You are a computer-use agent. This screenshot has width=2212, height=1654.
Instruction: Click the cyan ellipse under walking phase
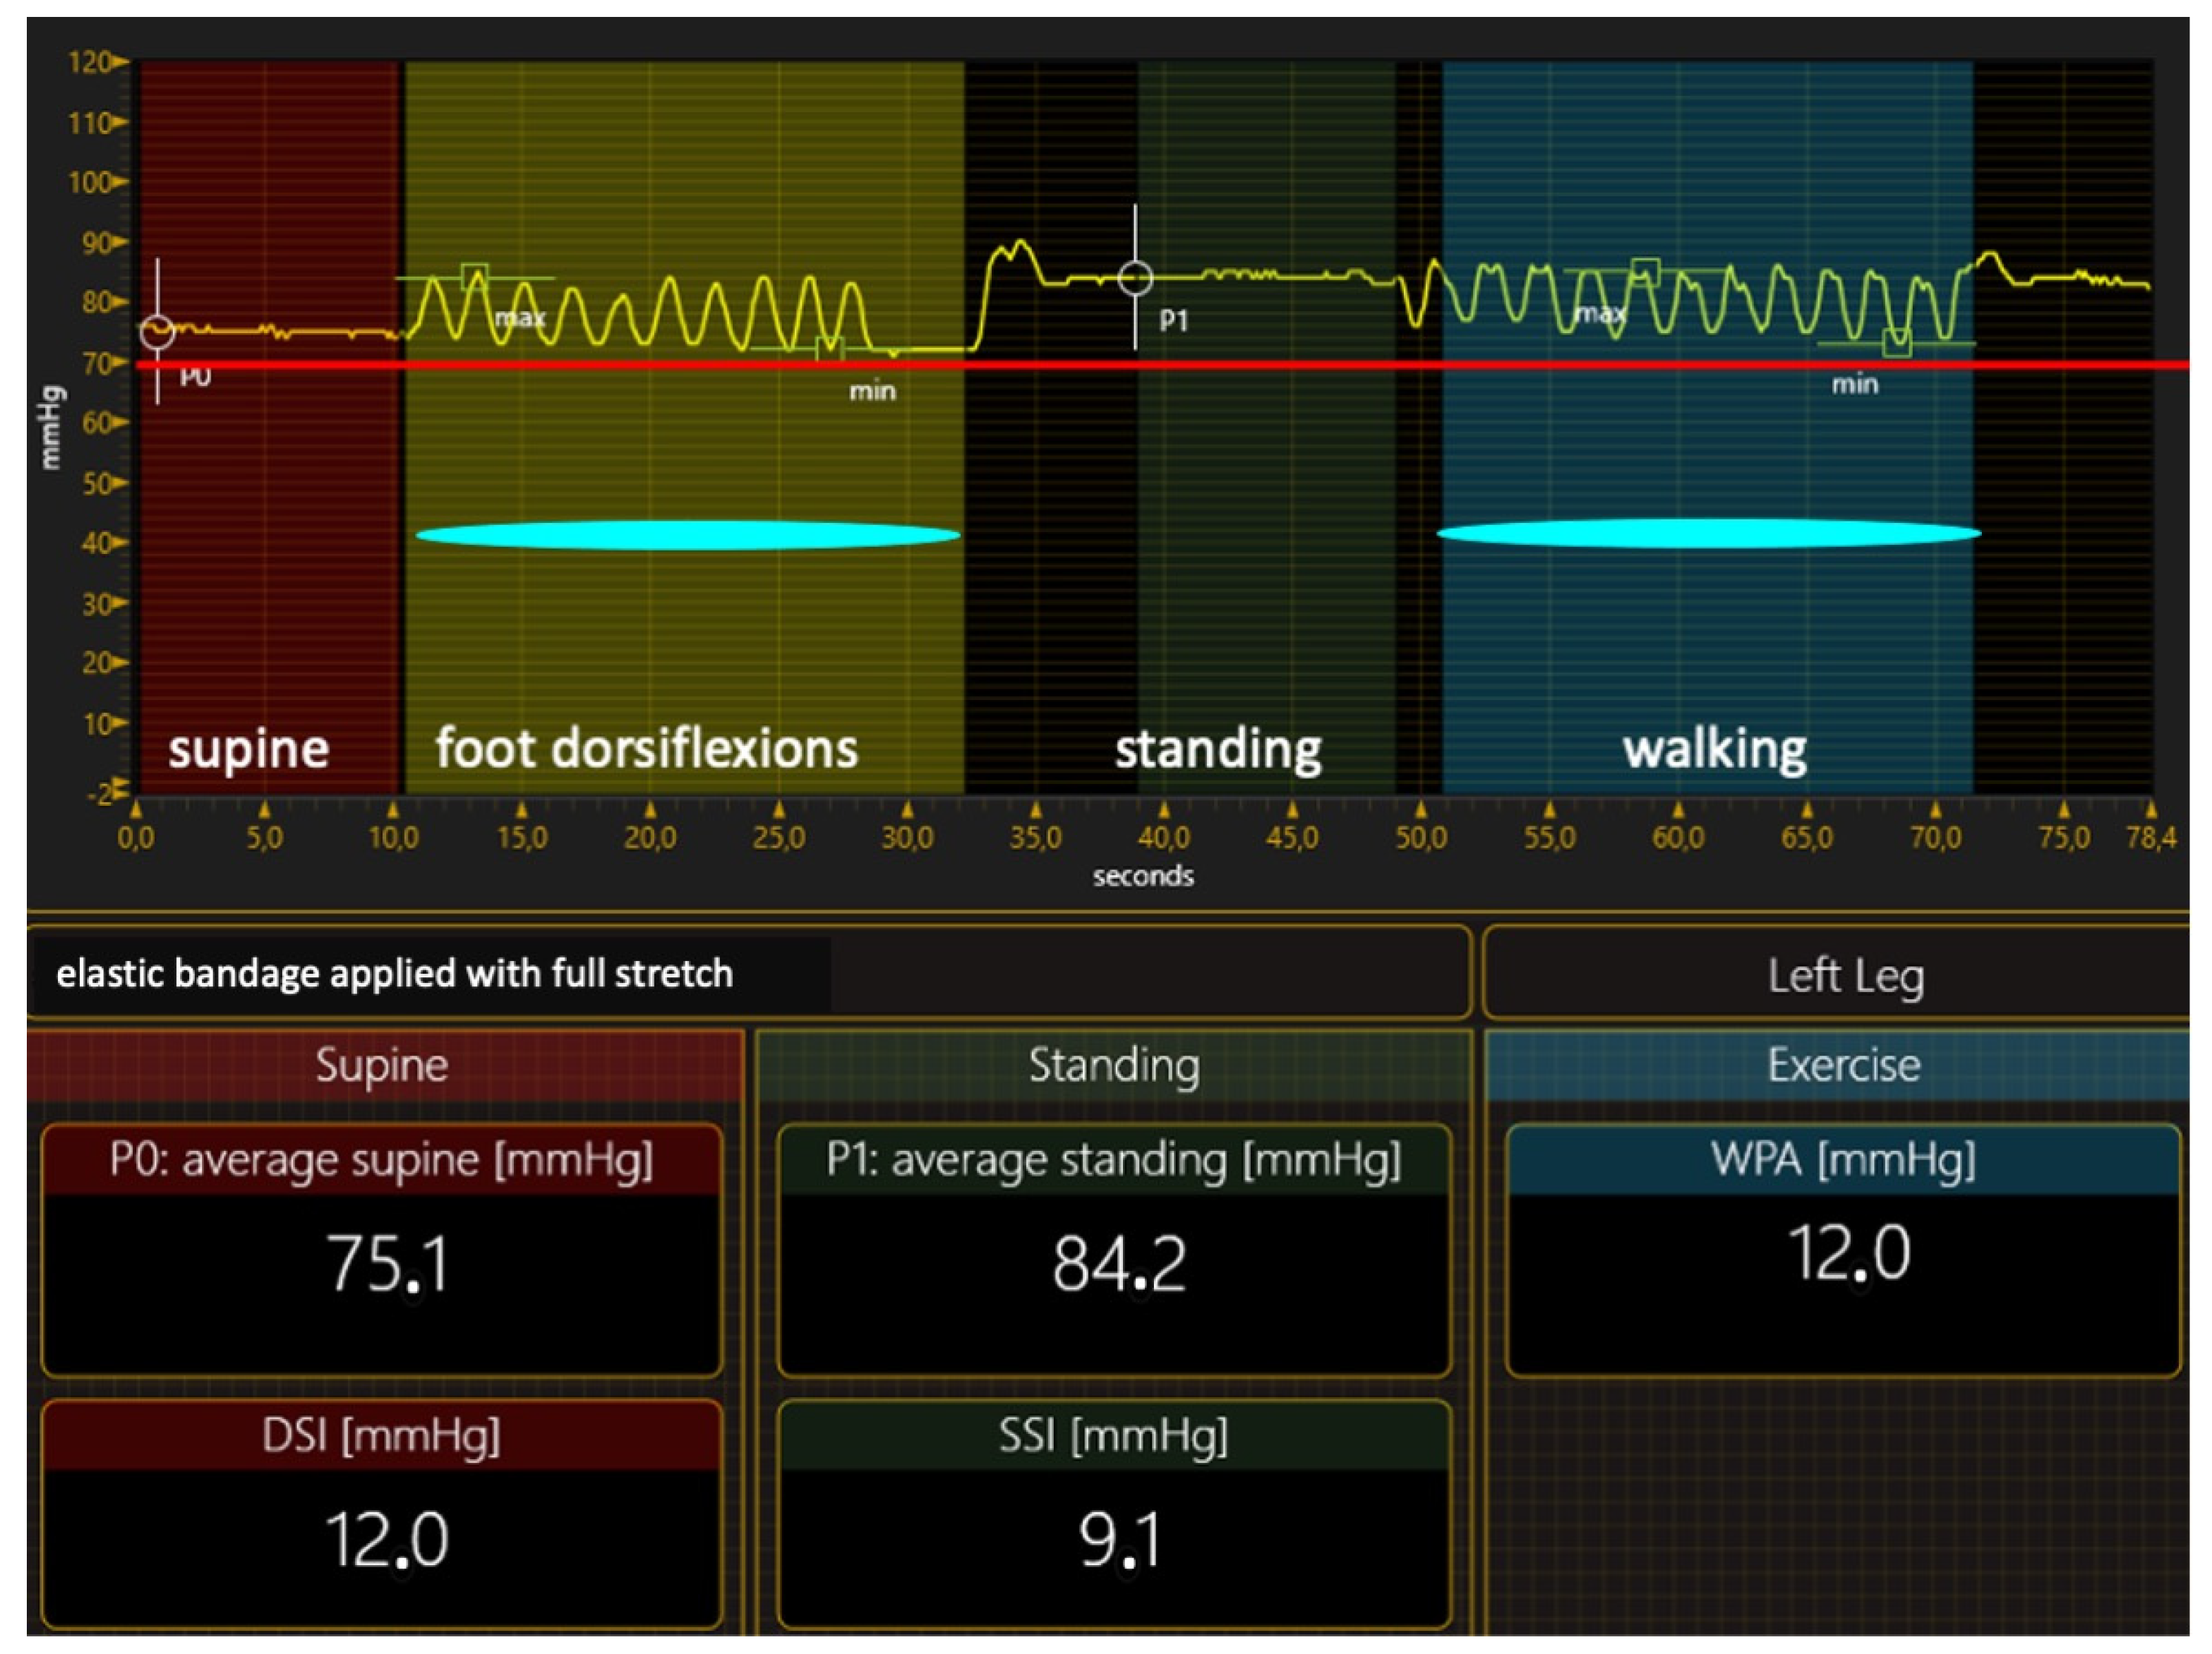pos(1709,533)
